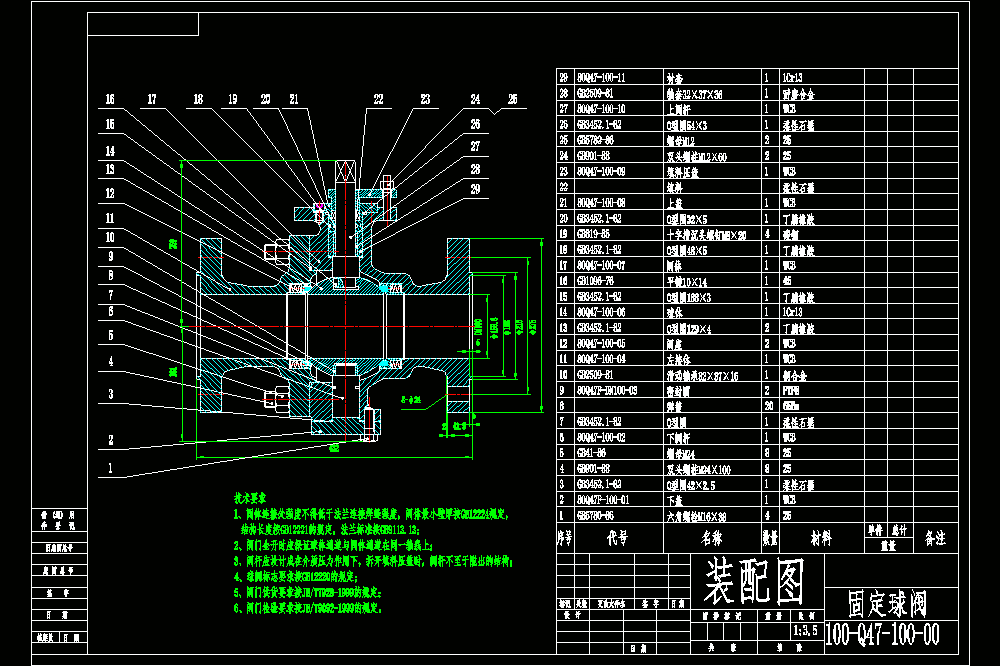Select part code 80Q47-100-10
1000x666 pixels.
click(601, 108)
